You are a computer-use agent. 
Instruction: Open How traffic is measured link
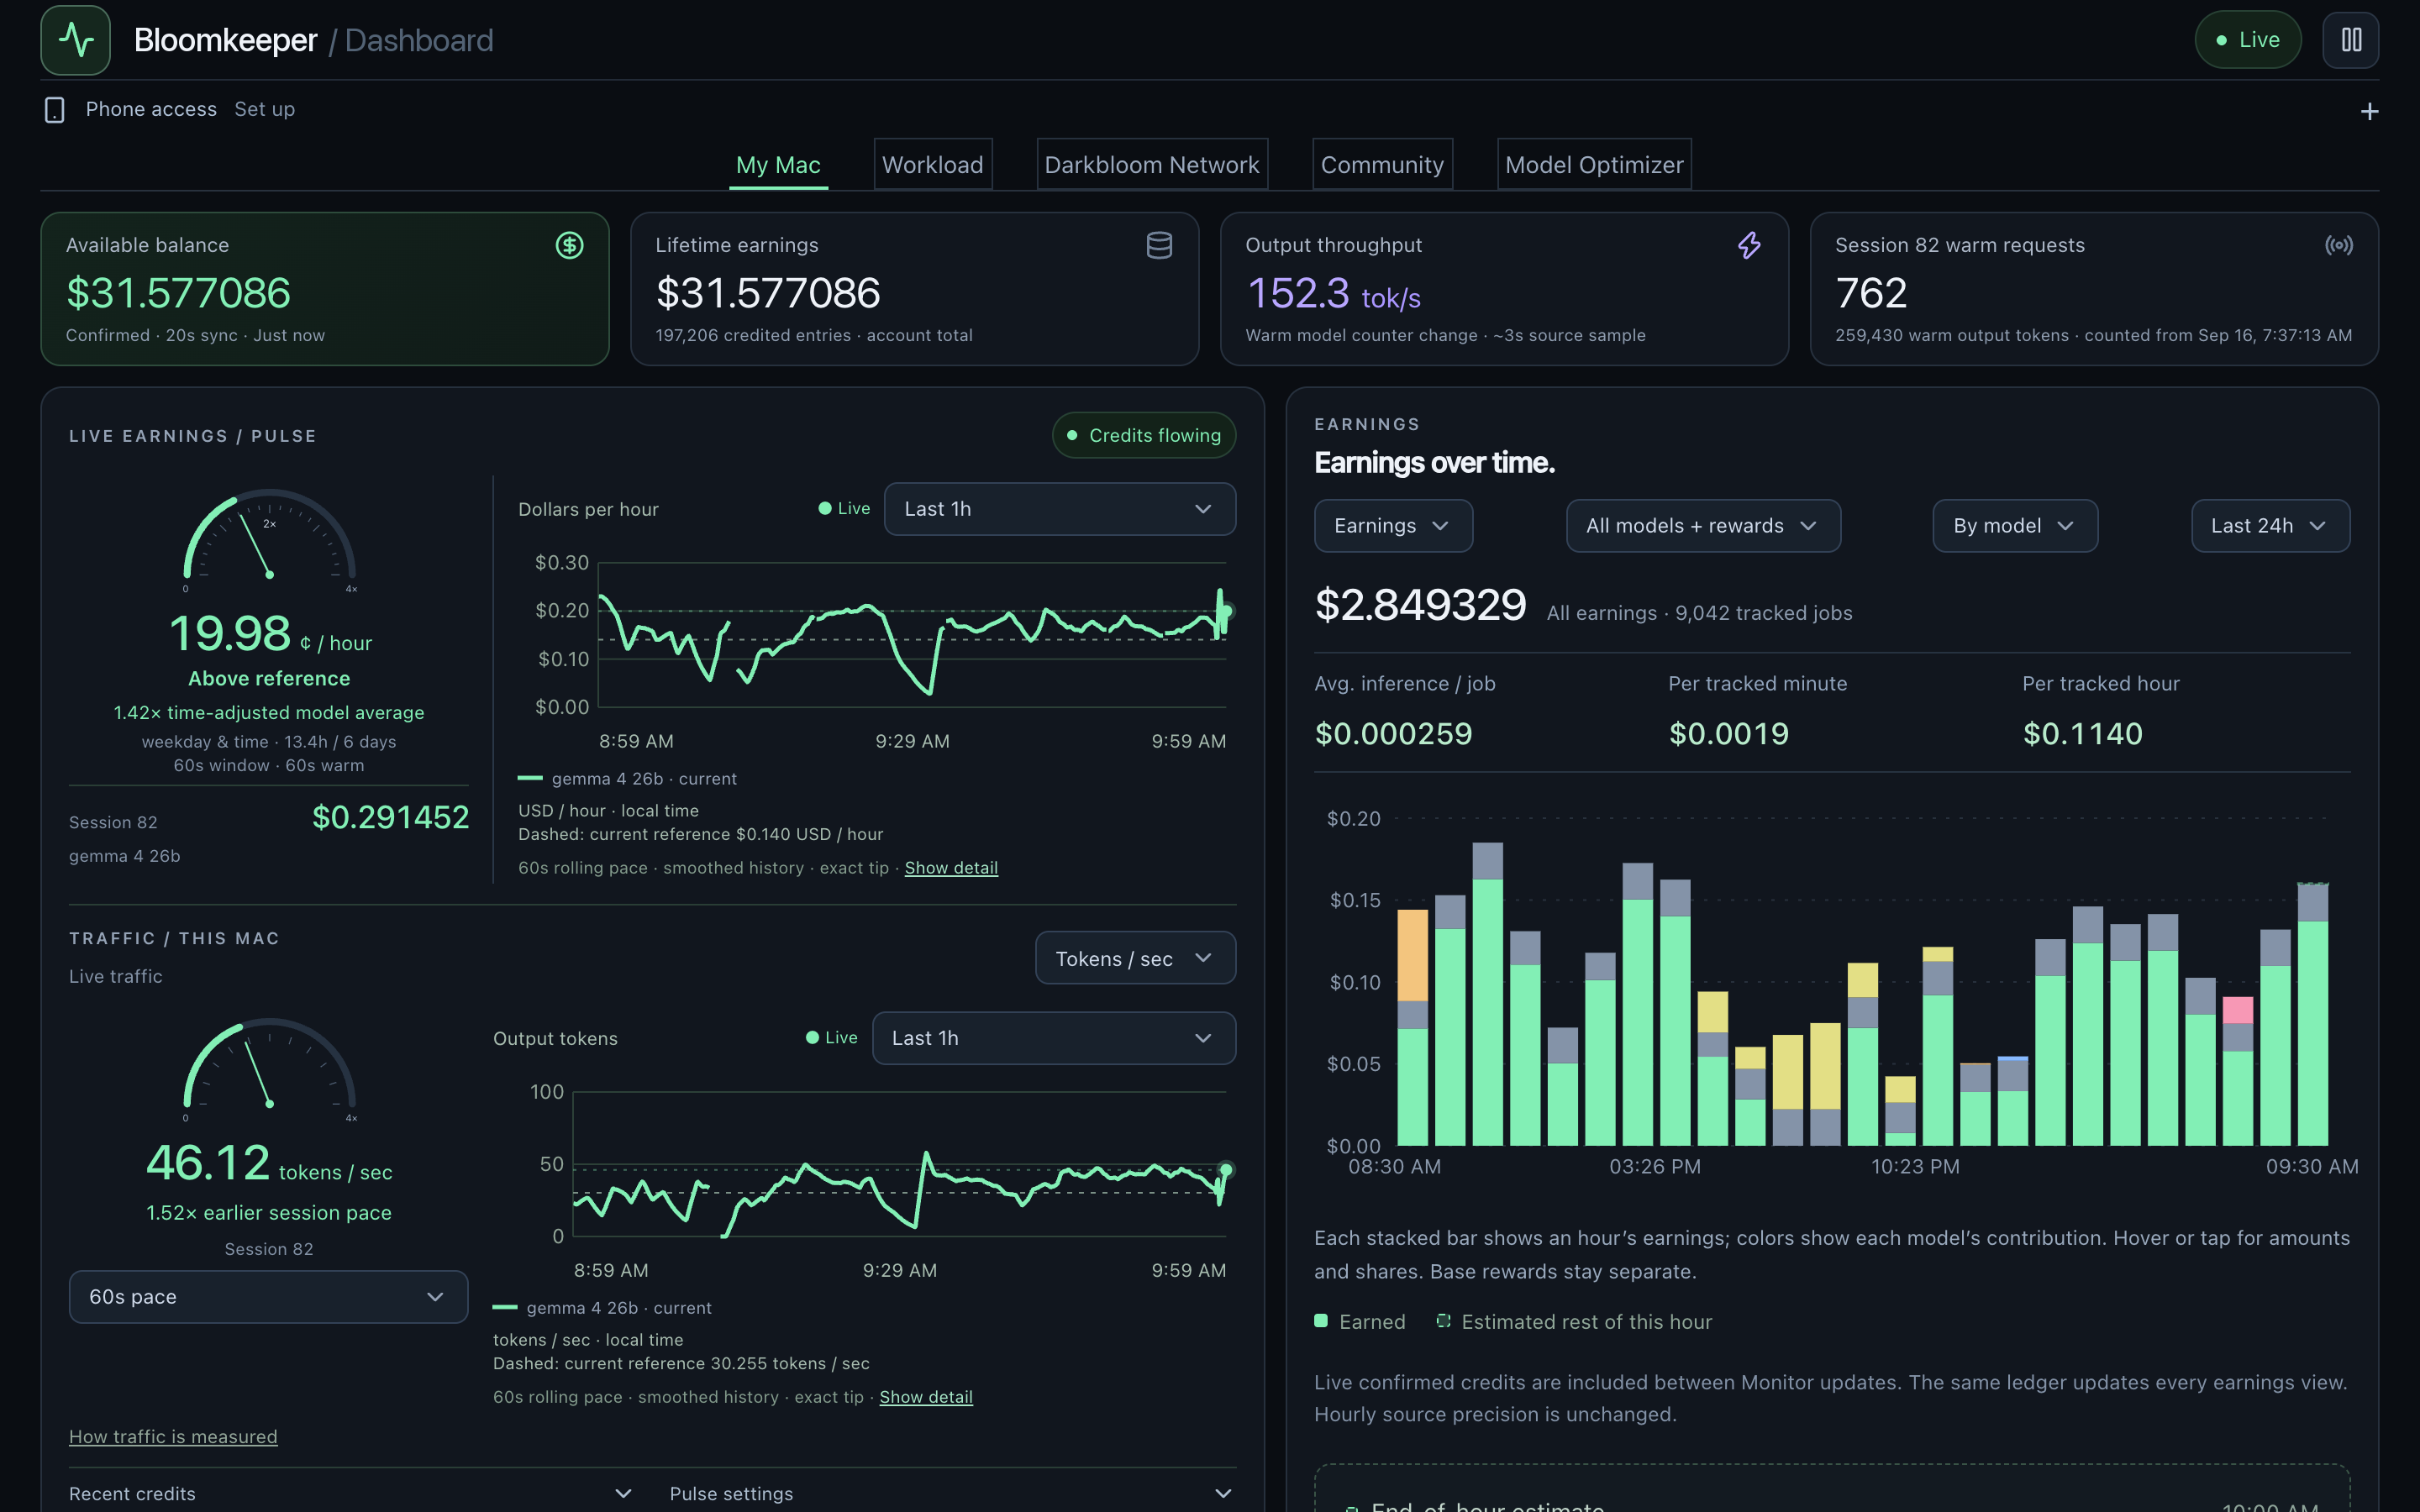173,1436
